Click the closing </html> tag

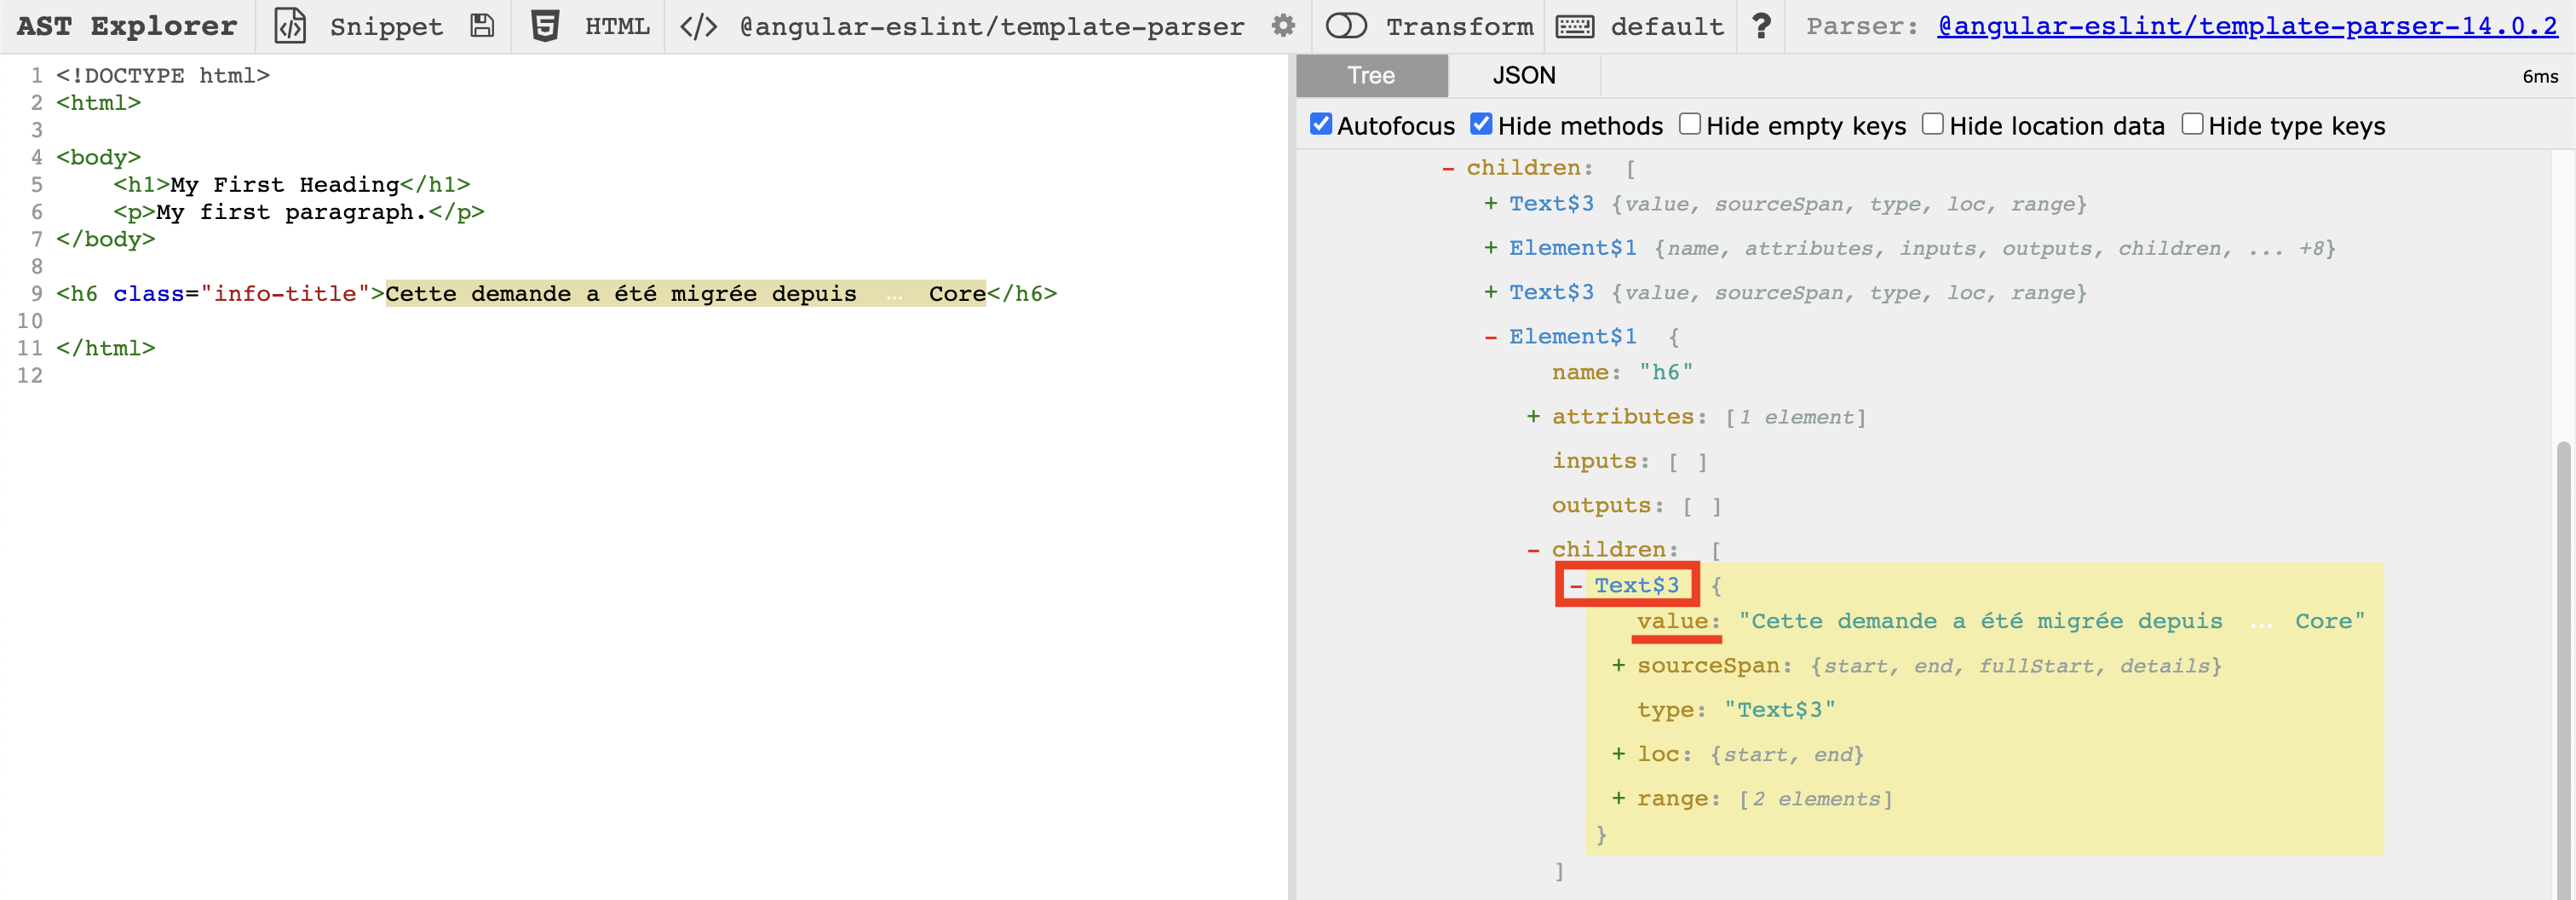pos(106,348)
